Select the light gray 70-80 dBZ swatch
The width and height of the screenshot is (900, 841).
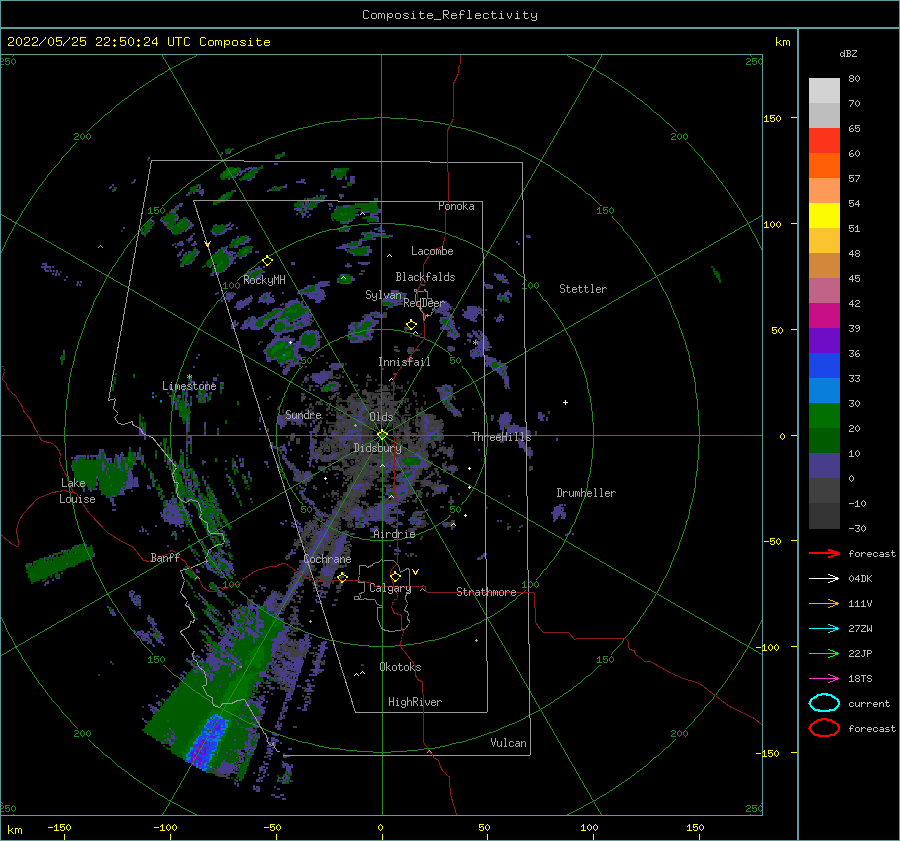point(824,91)
